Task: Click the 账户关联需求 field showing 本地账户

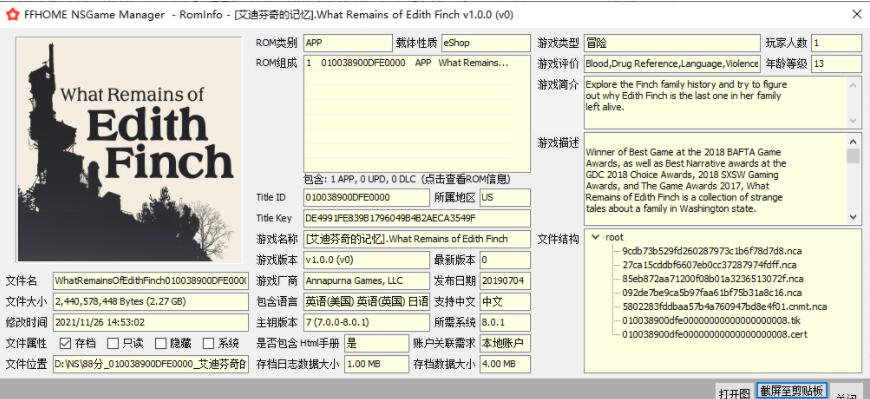Action: coord(505,344)
